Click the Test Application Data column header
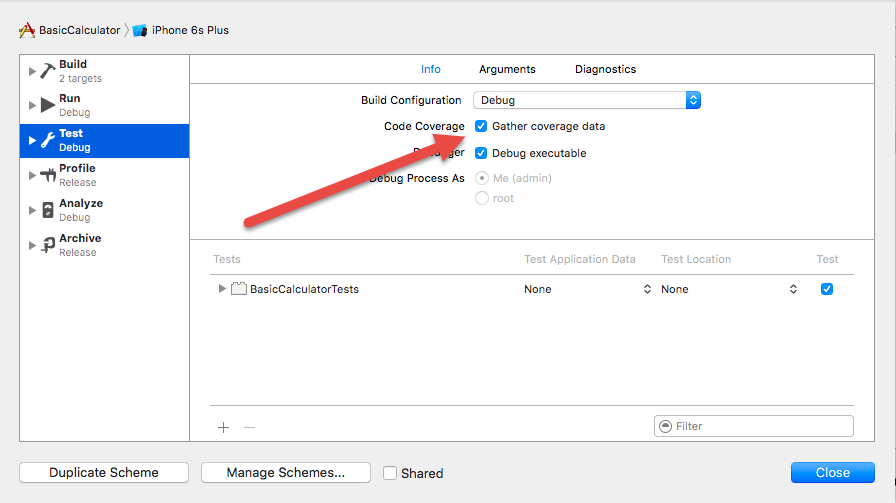This screenshot has height=503, width=896. click(579, 260)
